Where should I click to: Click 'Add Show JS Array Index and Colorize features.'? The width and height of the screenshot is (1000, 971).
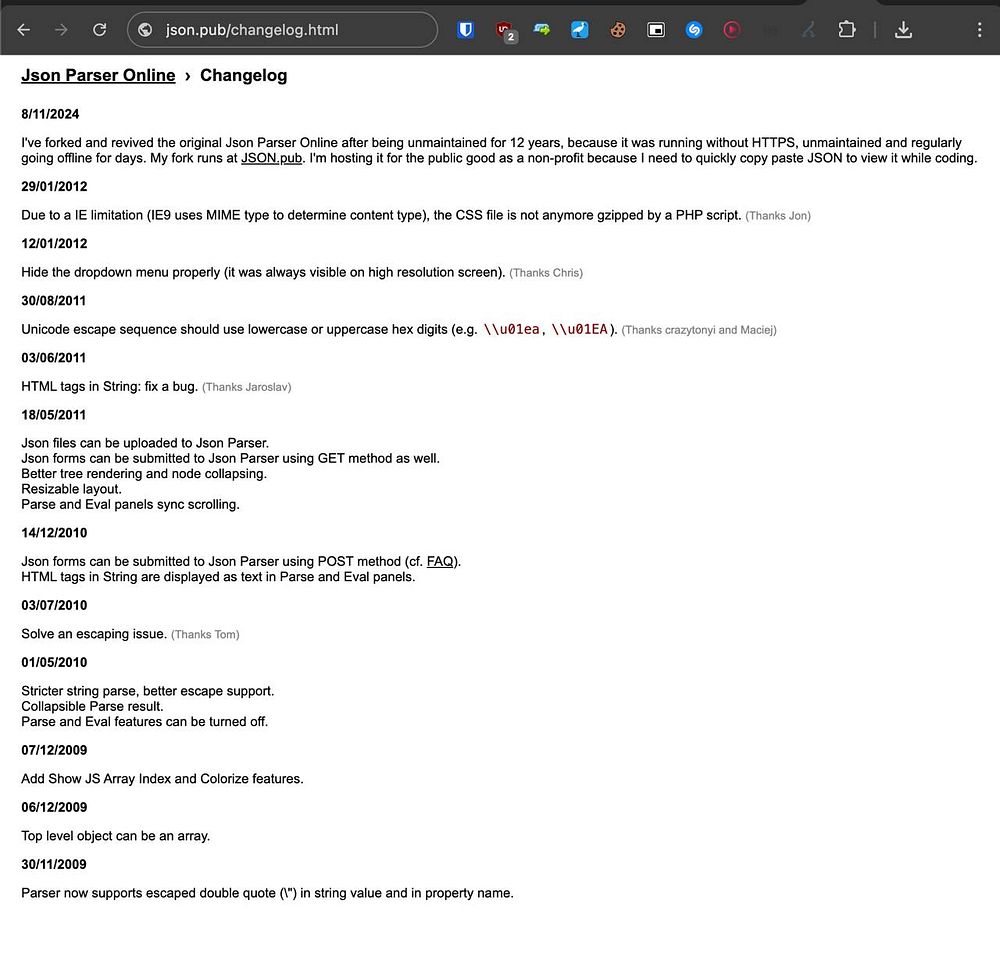coord(162,779)
